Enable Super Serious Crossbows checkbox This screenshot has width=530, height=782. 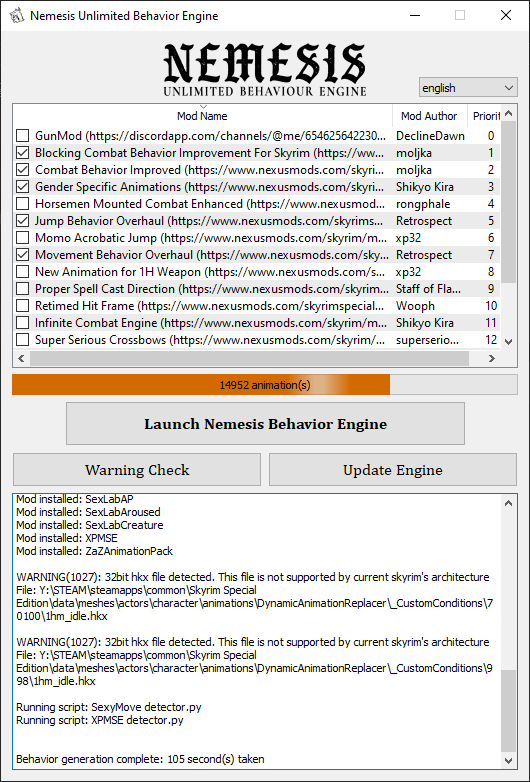click(22, 340)
